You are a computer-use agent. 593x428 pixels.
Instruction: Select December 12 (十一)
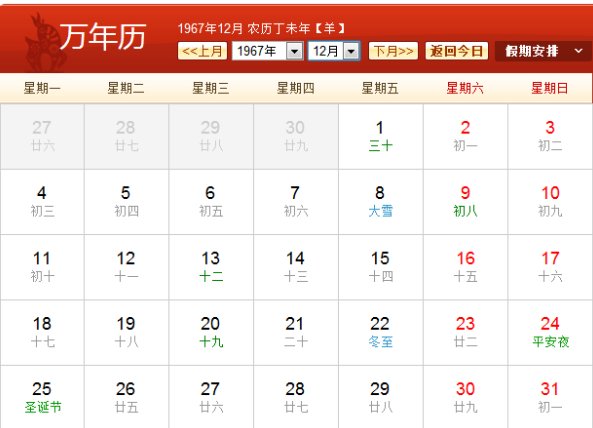(x=126, y=267)
